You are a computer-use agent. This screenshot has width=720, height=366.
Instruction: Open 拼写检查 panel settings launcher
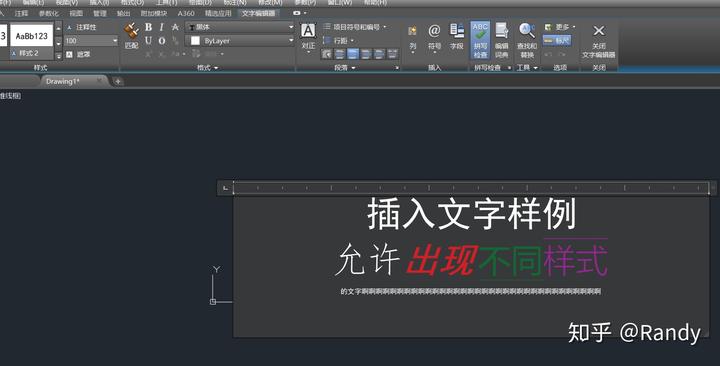pyautogui.click(x=509, y=68)
